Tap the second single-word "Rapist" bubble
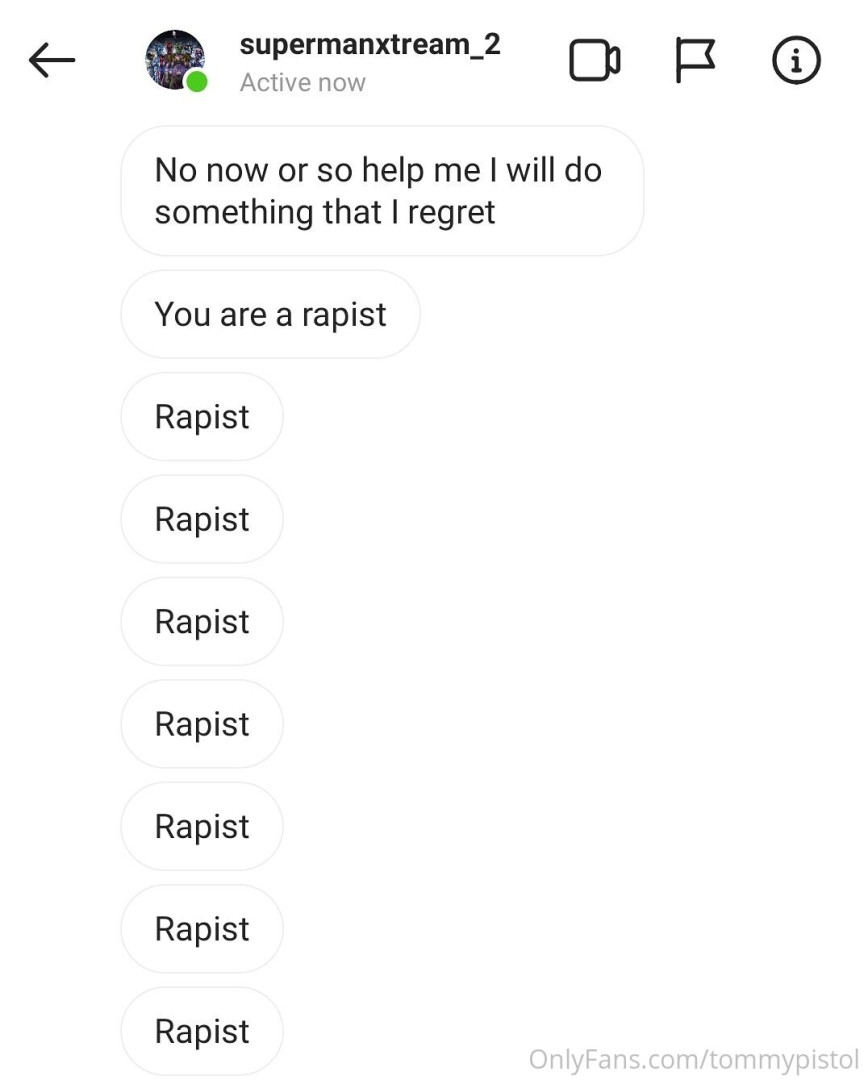 click(x=202, y=520)
